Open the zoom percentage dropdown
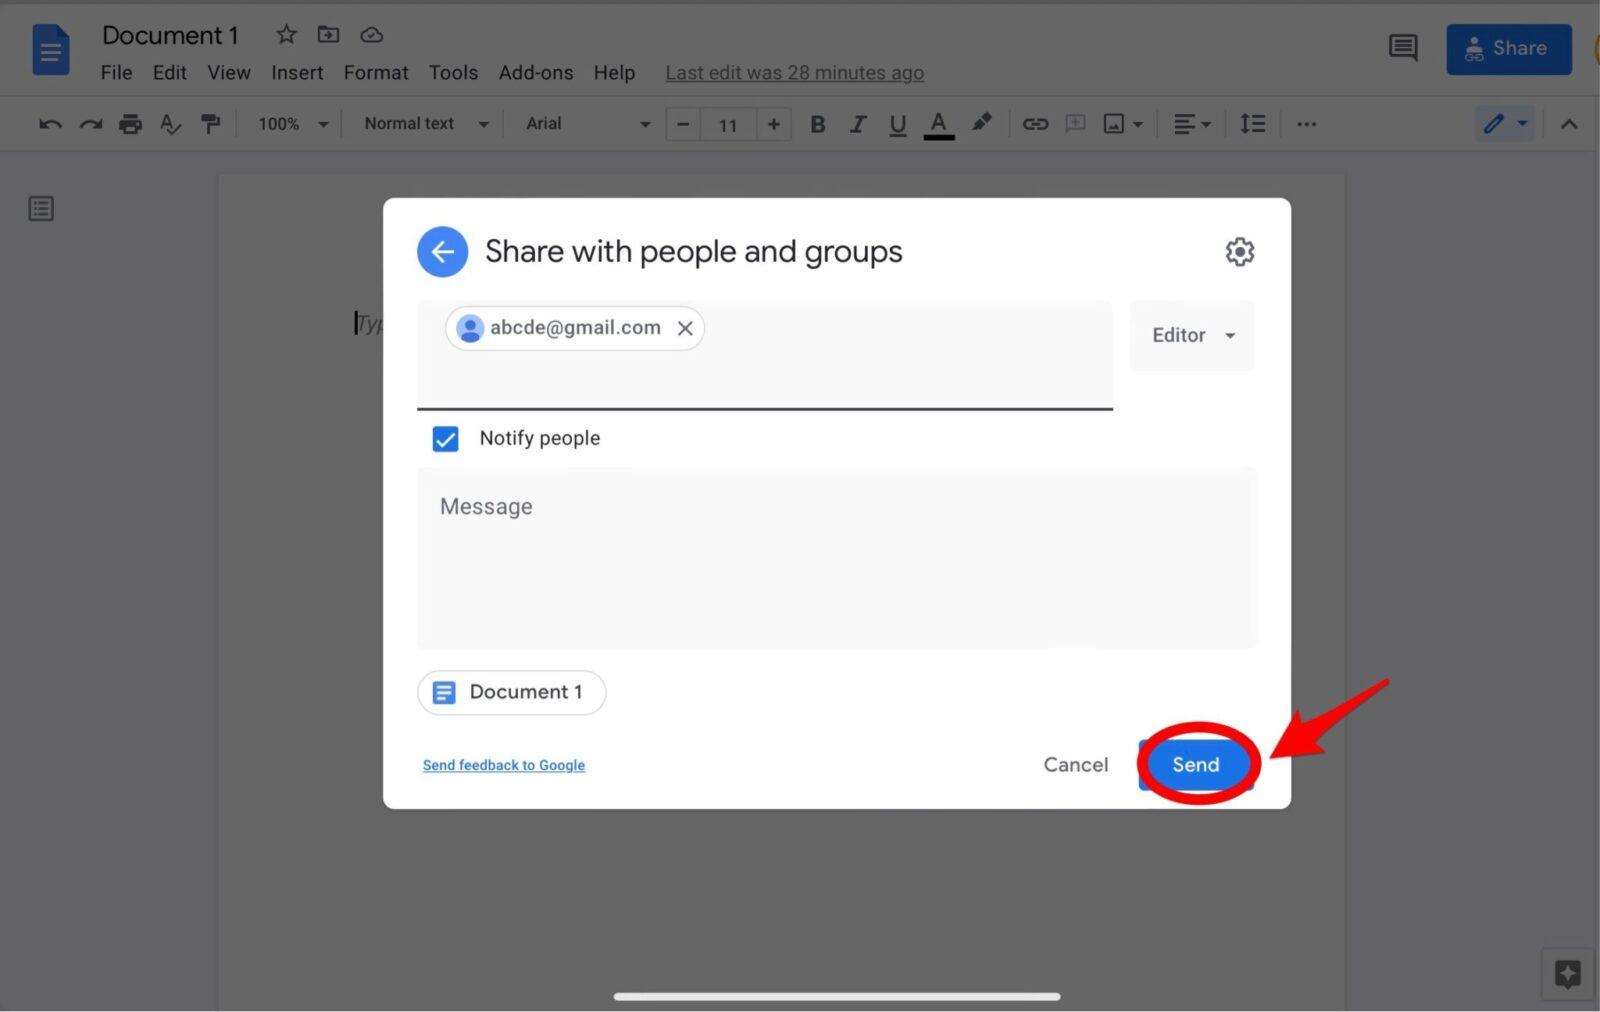 click(290, 123)
